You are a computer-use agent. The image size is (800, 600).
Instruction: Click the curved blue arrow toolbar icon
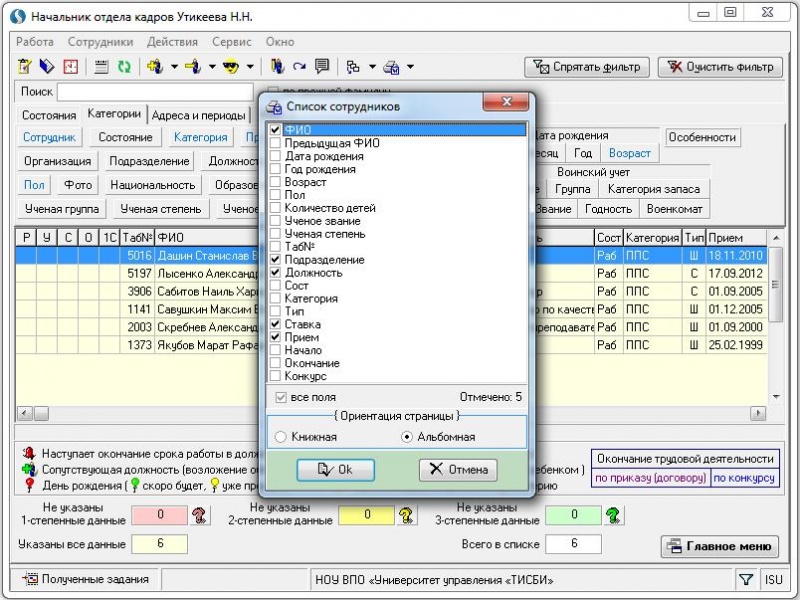tap(299, 66)
